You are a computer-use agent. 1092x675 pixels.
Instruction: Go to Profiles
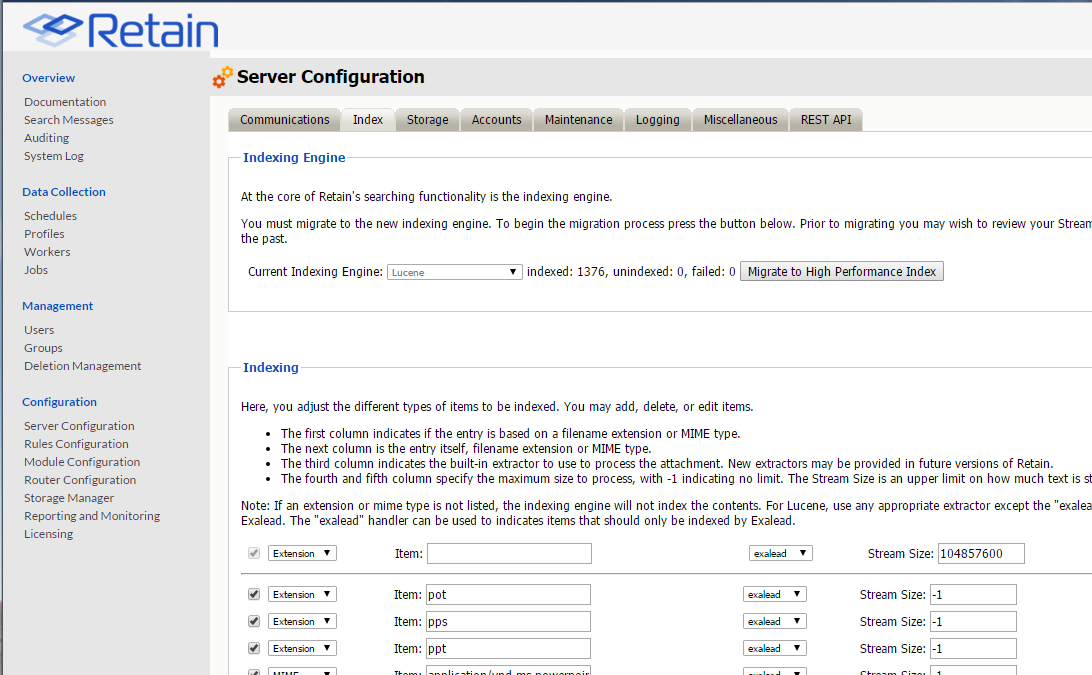(44, 234)
